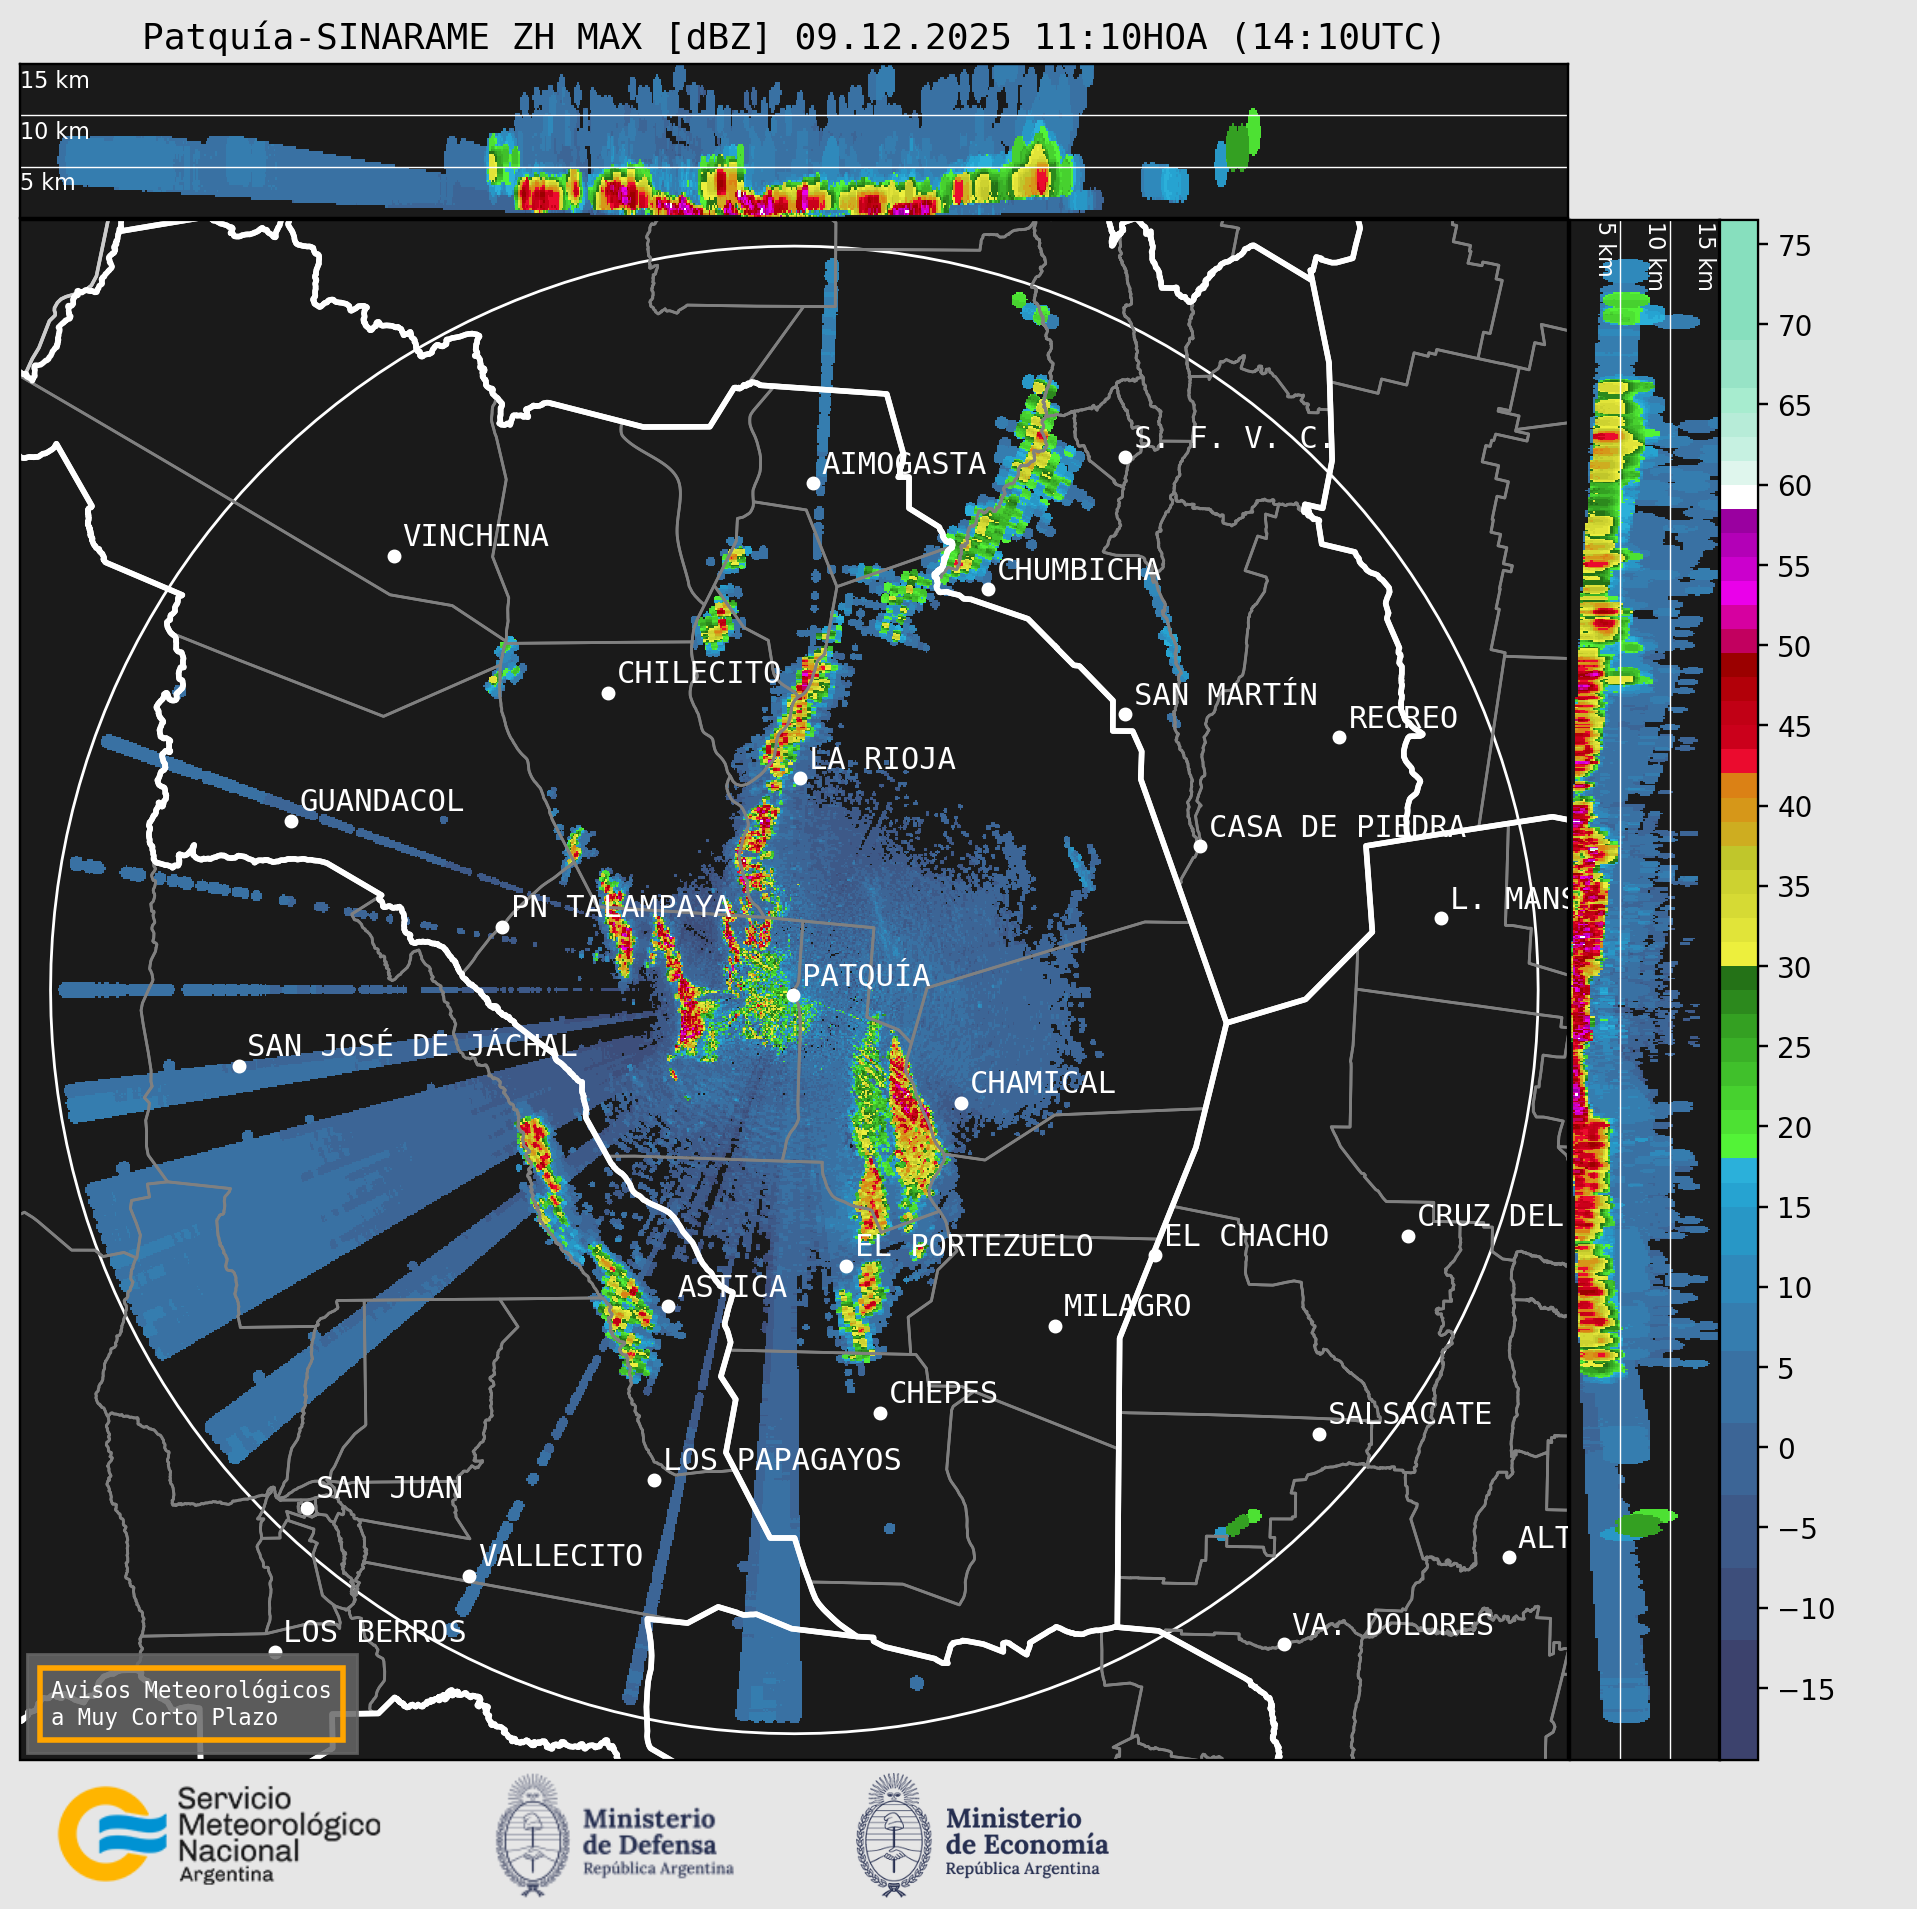This screenshot has height=1909, width=1917.
Task: Select the Casa de Piedra marker dot
Action: 1200,846
